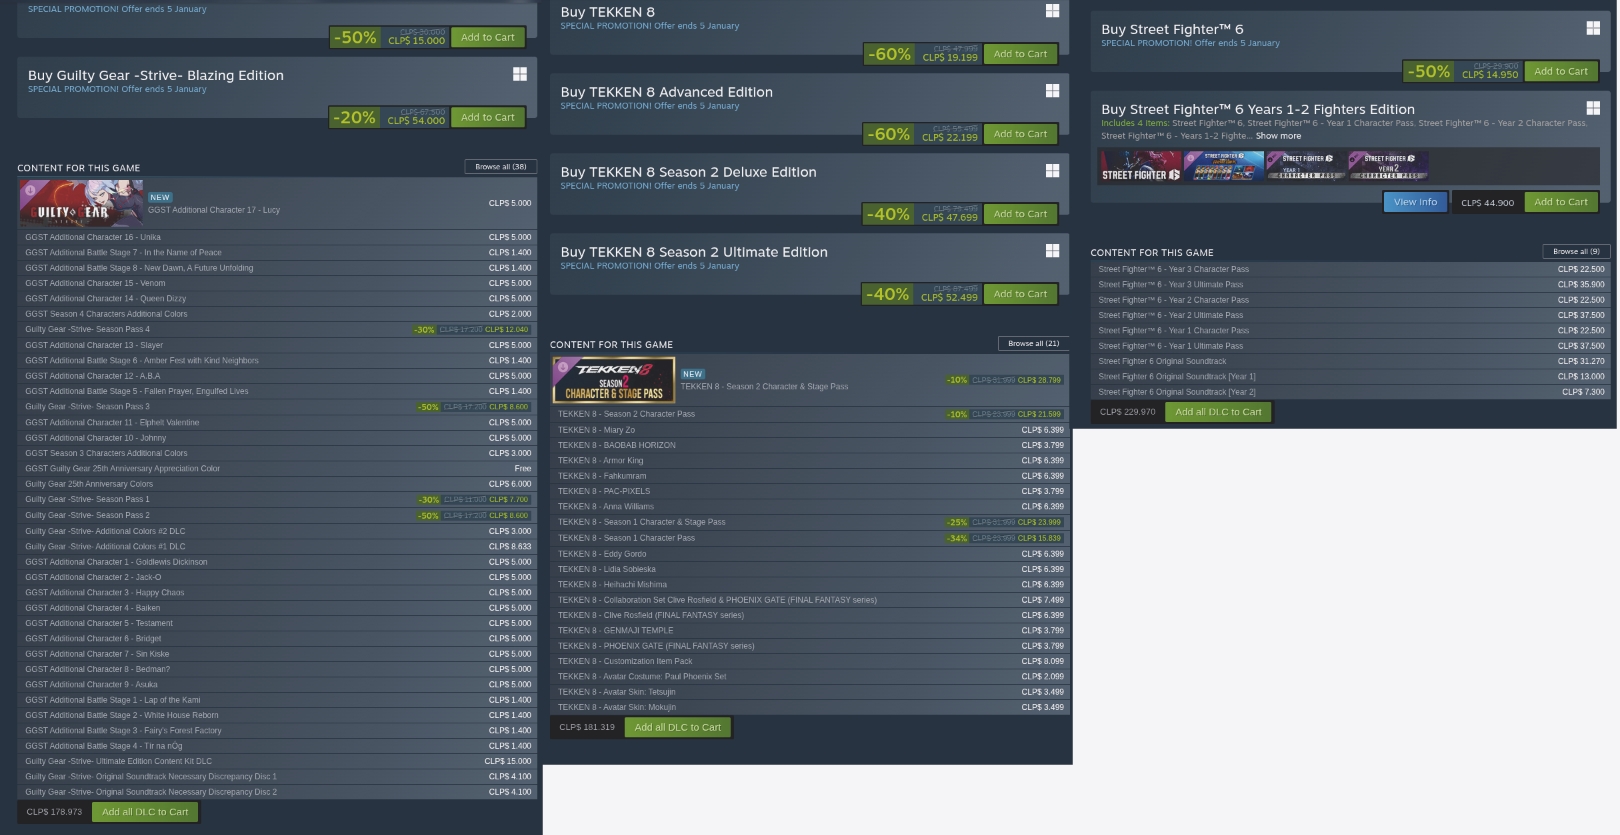Open TEKKEN 8 - Anna Williams DLC
The width and height of the screenshot is (1620, 835).
[810, 506]
